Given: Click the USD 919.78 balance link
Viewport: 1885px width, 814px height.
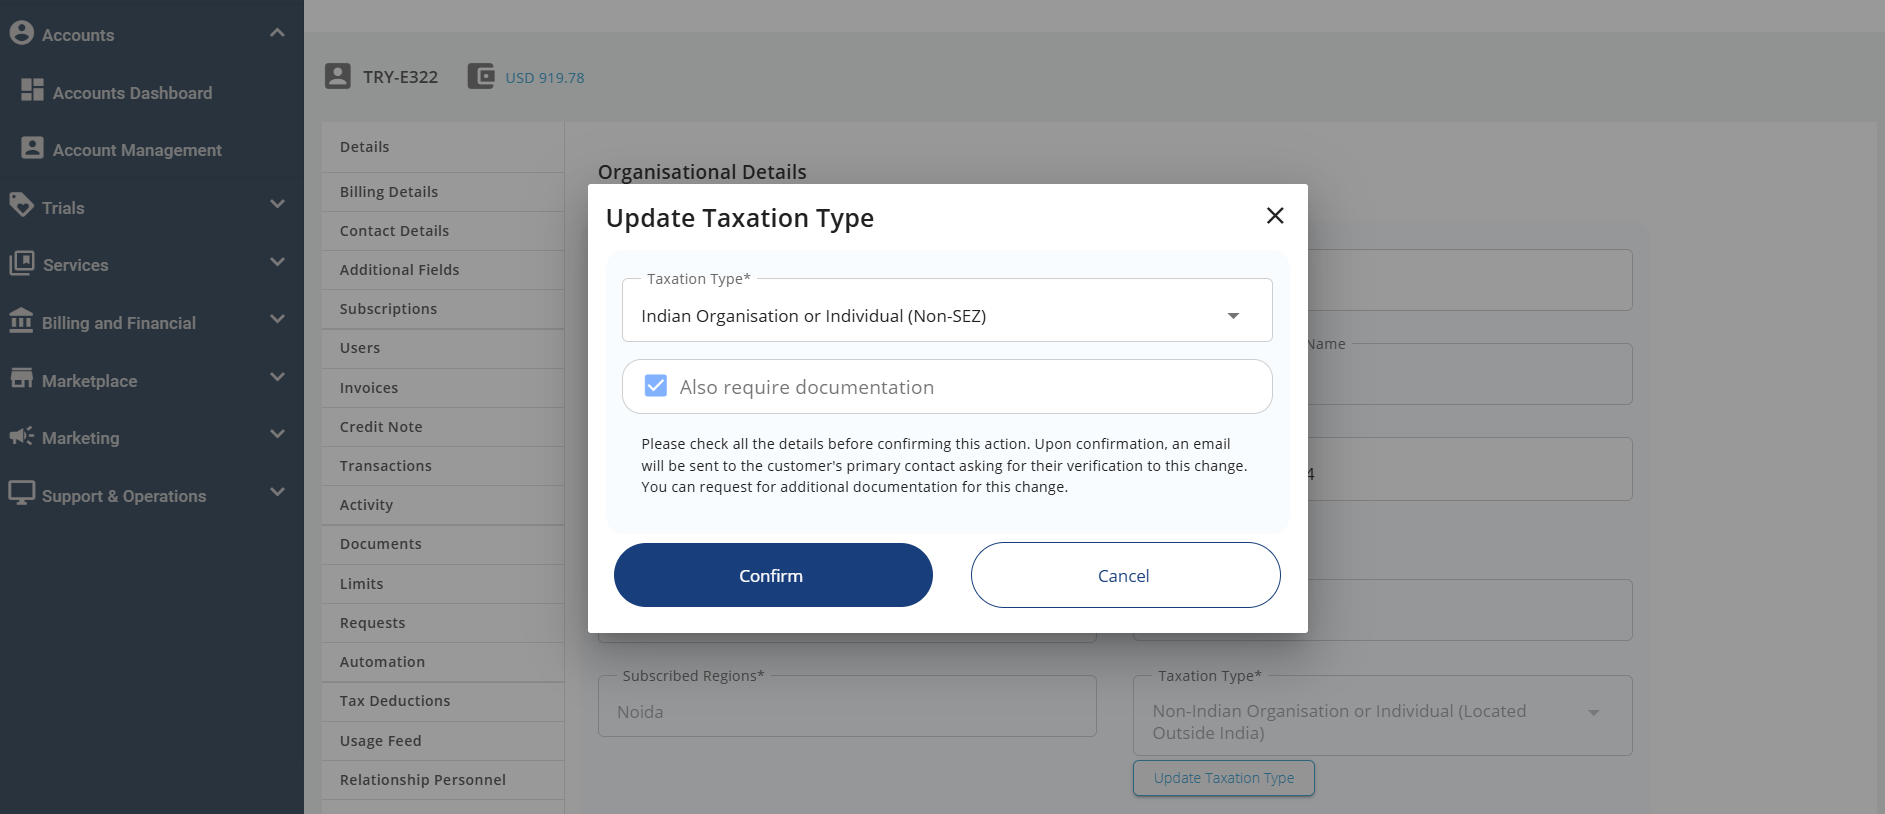Looking at the screenshot, I should point(544,77).
